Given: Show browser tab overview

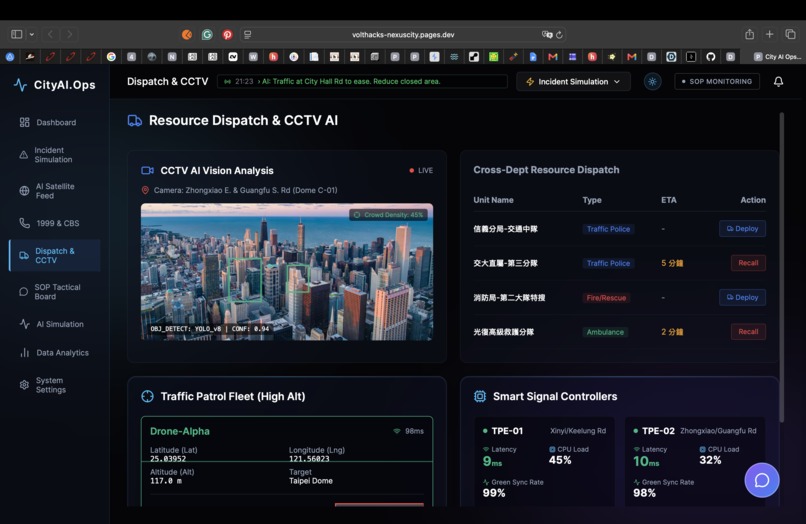Looking at the screenshot, I should 790,34.
